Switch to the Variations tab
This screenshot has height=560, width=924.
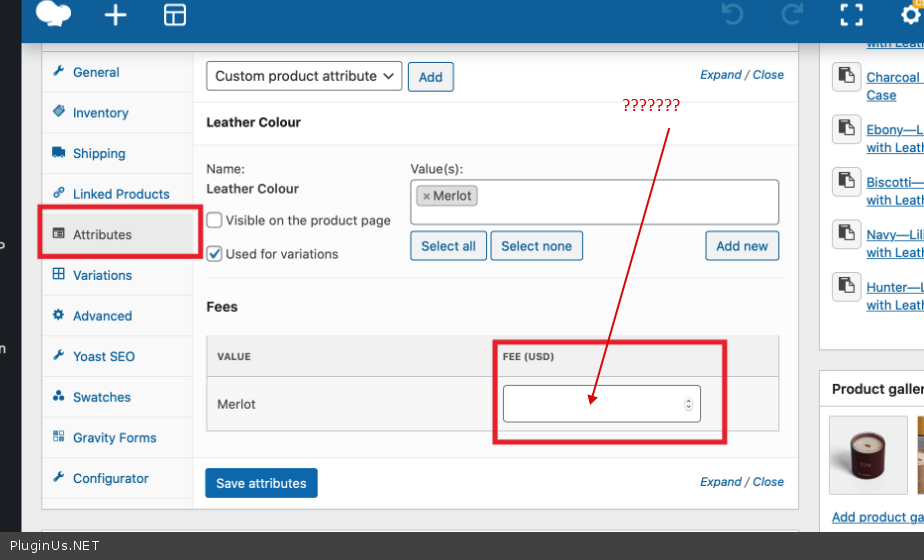(x=102, y=275)
